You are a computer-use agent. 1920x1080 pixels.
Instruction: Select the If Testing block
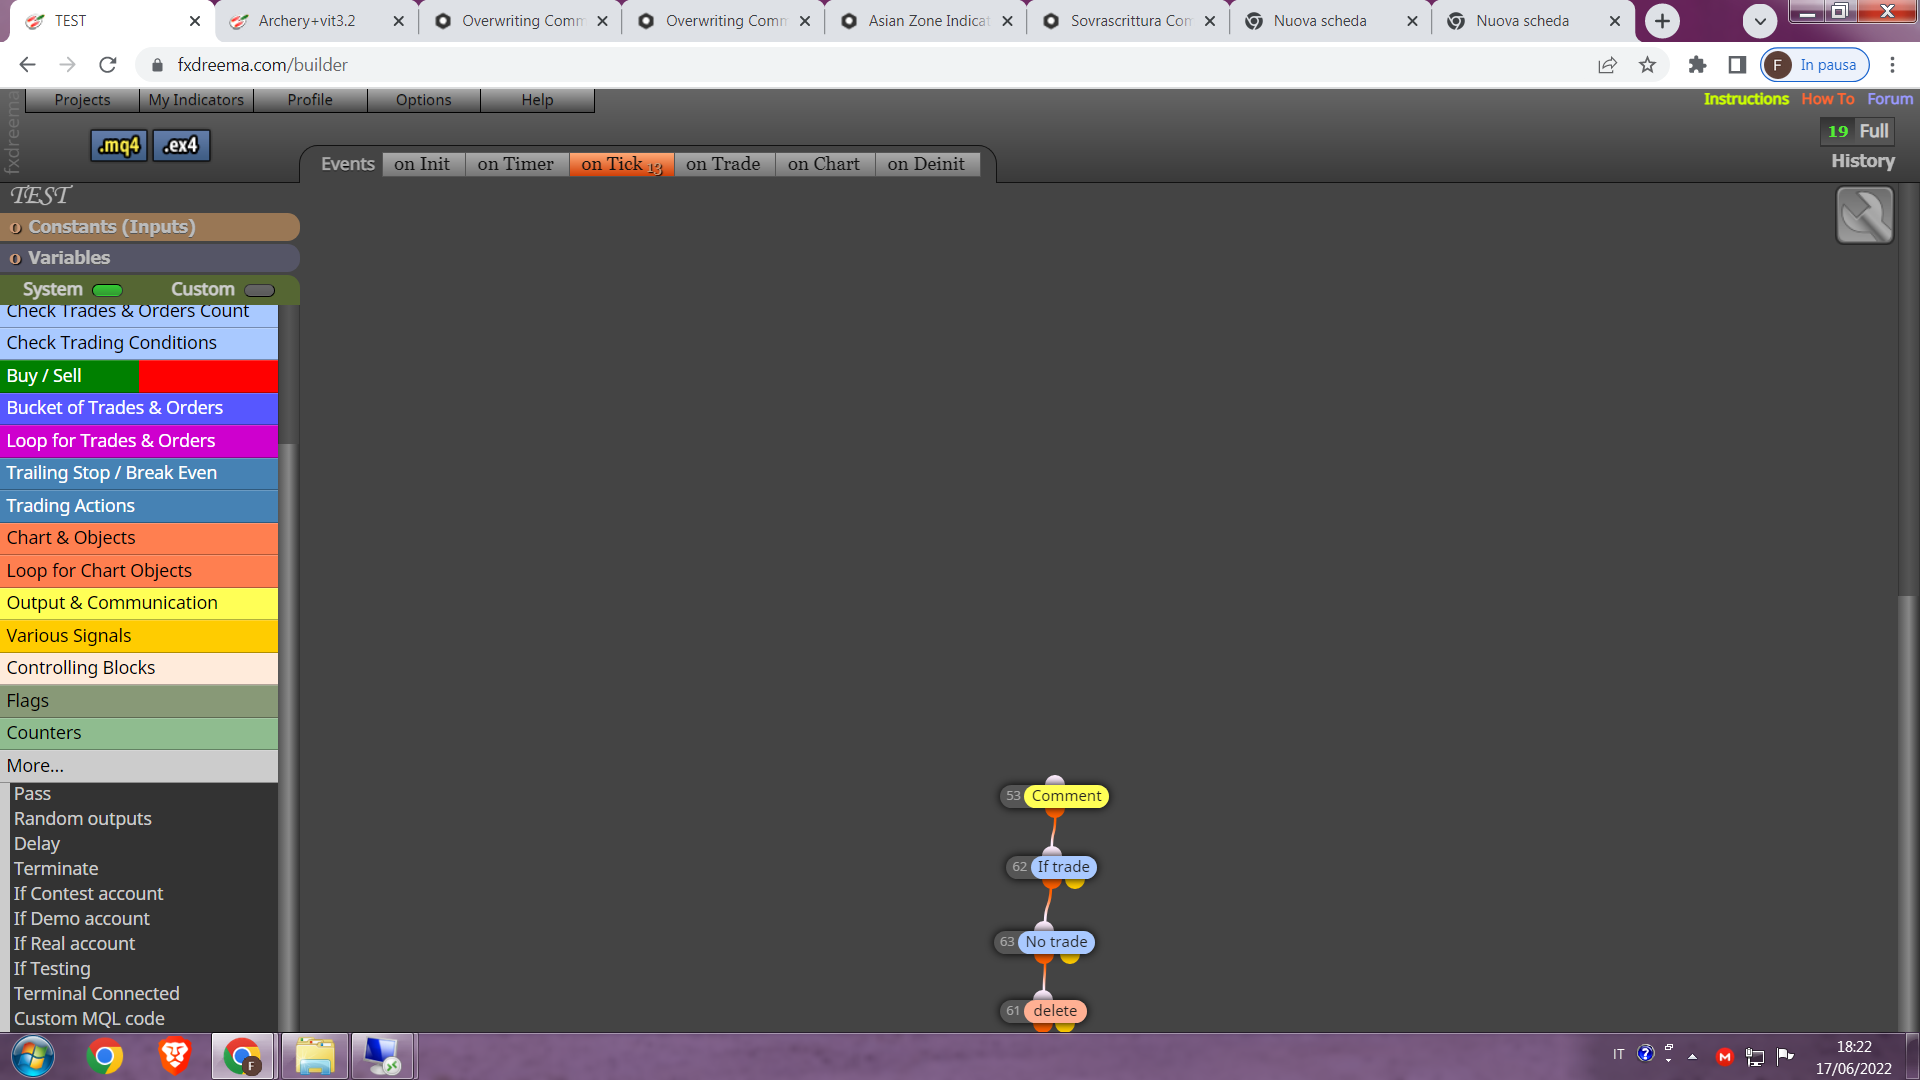click(52, 969)
